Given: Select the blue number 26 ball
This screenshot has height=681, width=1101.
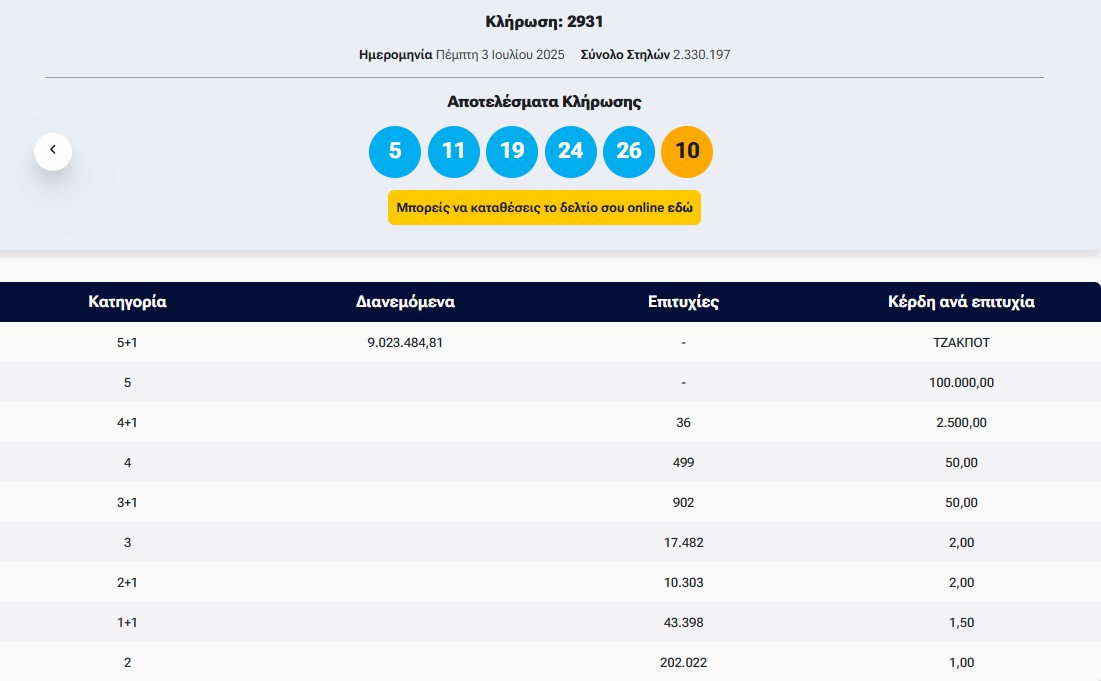Looking at the screenshot, I should [x=629, y=151].
